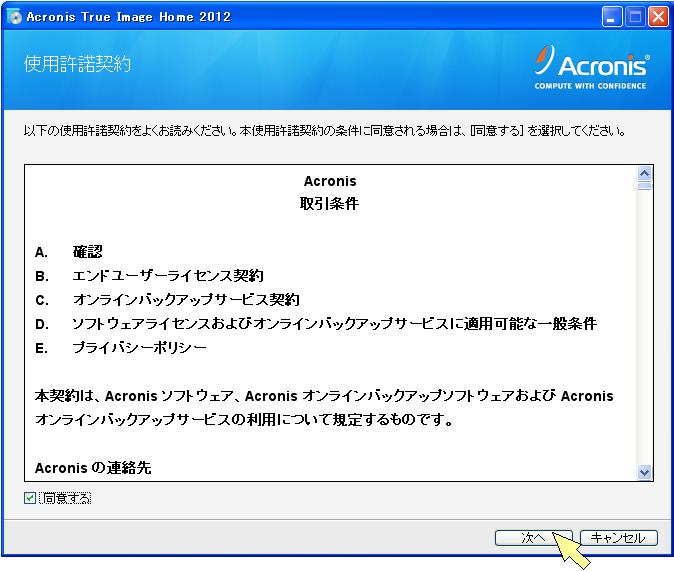Screen dimensions: 674x571
Task: Minimize the Acronis True Image Home window
Action: coord(612,18)
